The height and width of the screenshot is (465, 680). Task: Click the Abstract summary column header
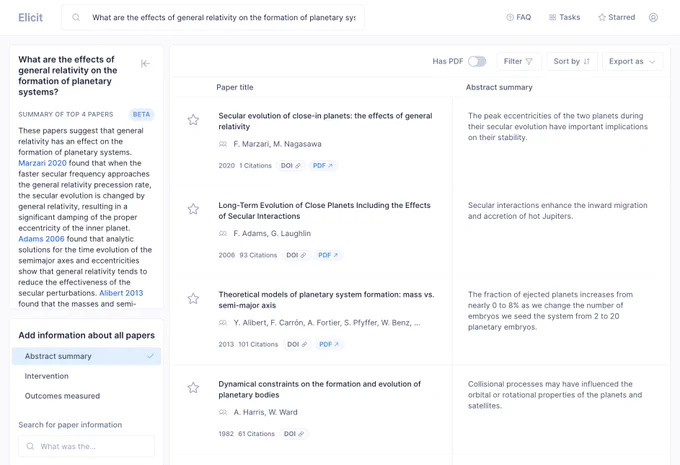point(499,87)
